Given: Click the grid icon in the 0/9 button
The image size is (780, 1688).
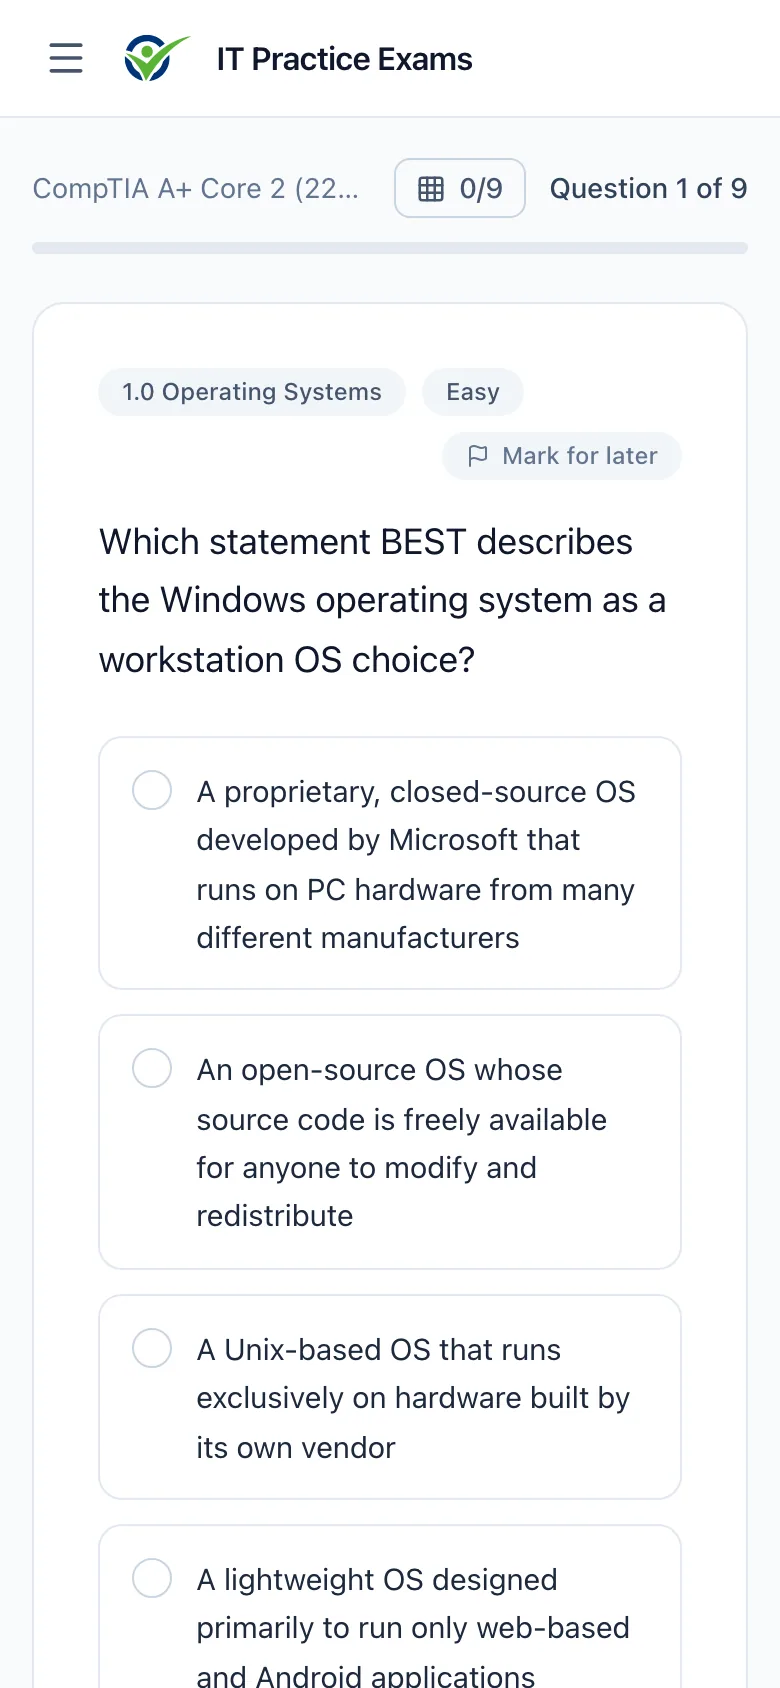Looking at the screenshot, I should (x=431, y=188).
